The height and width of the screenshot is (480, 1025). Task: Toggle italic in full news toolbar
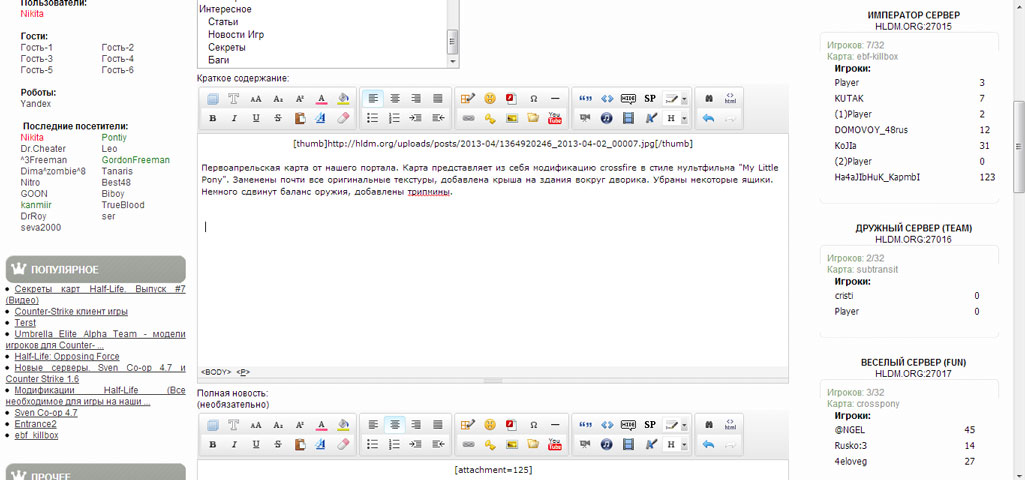point(234,444)
